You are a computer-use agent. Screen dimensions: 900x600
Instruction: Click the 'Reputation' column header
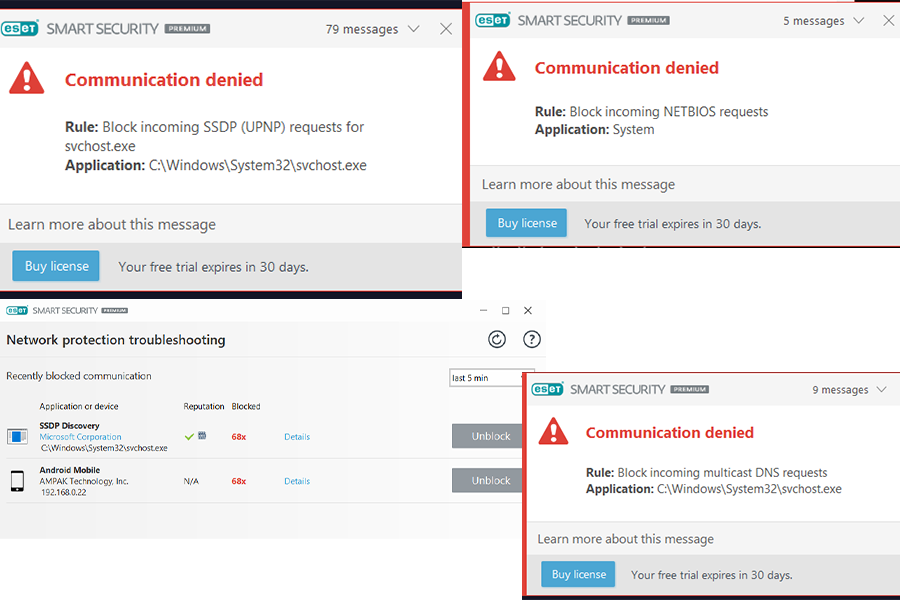204,407
